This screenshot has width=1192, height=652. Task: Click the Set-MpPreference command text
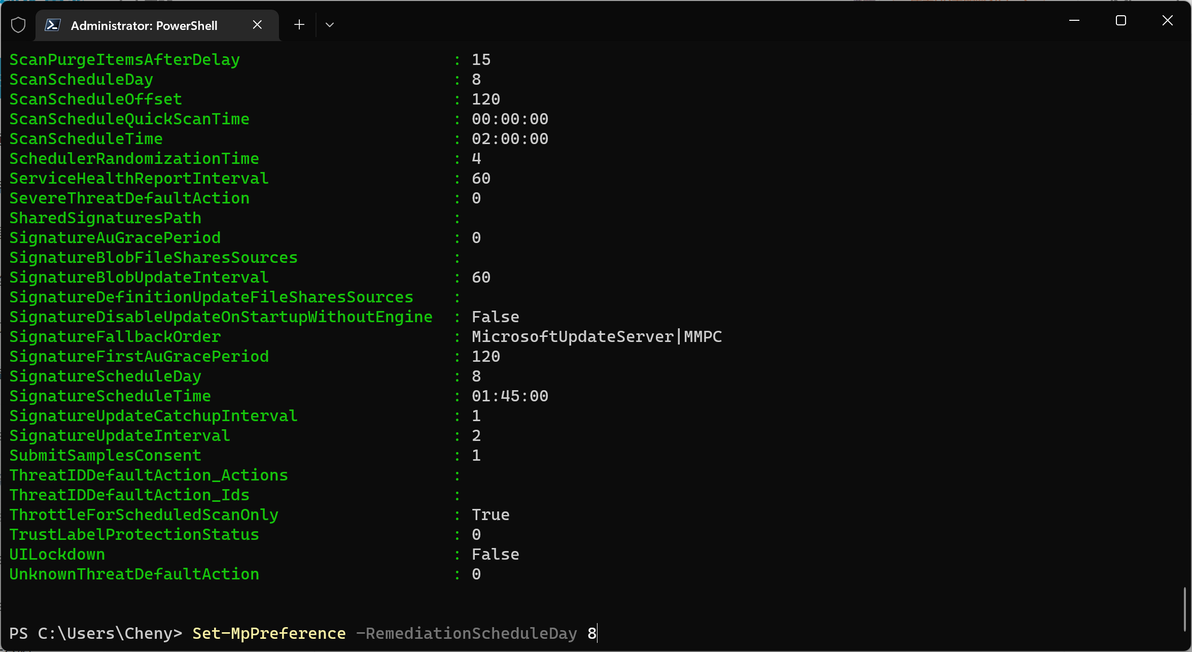coord(269,633)
